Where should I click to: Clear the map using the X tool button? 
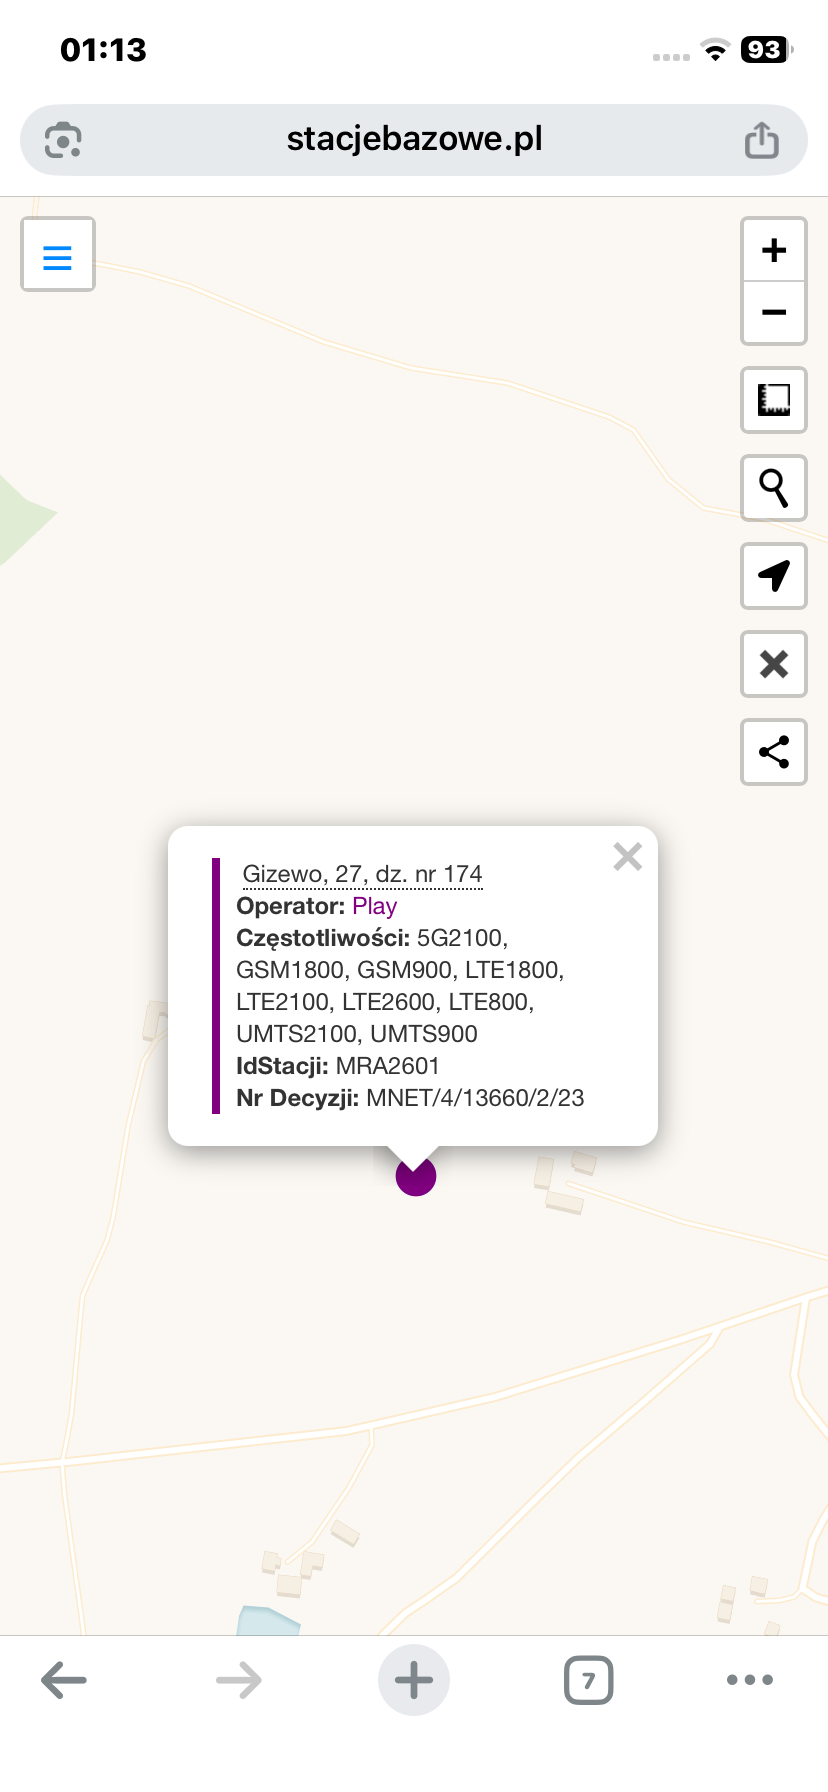[774, 664]
